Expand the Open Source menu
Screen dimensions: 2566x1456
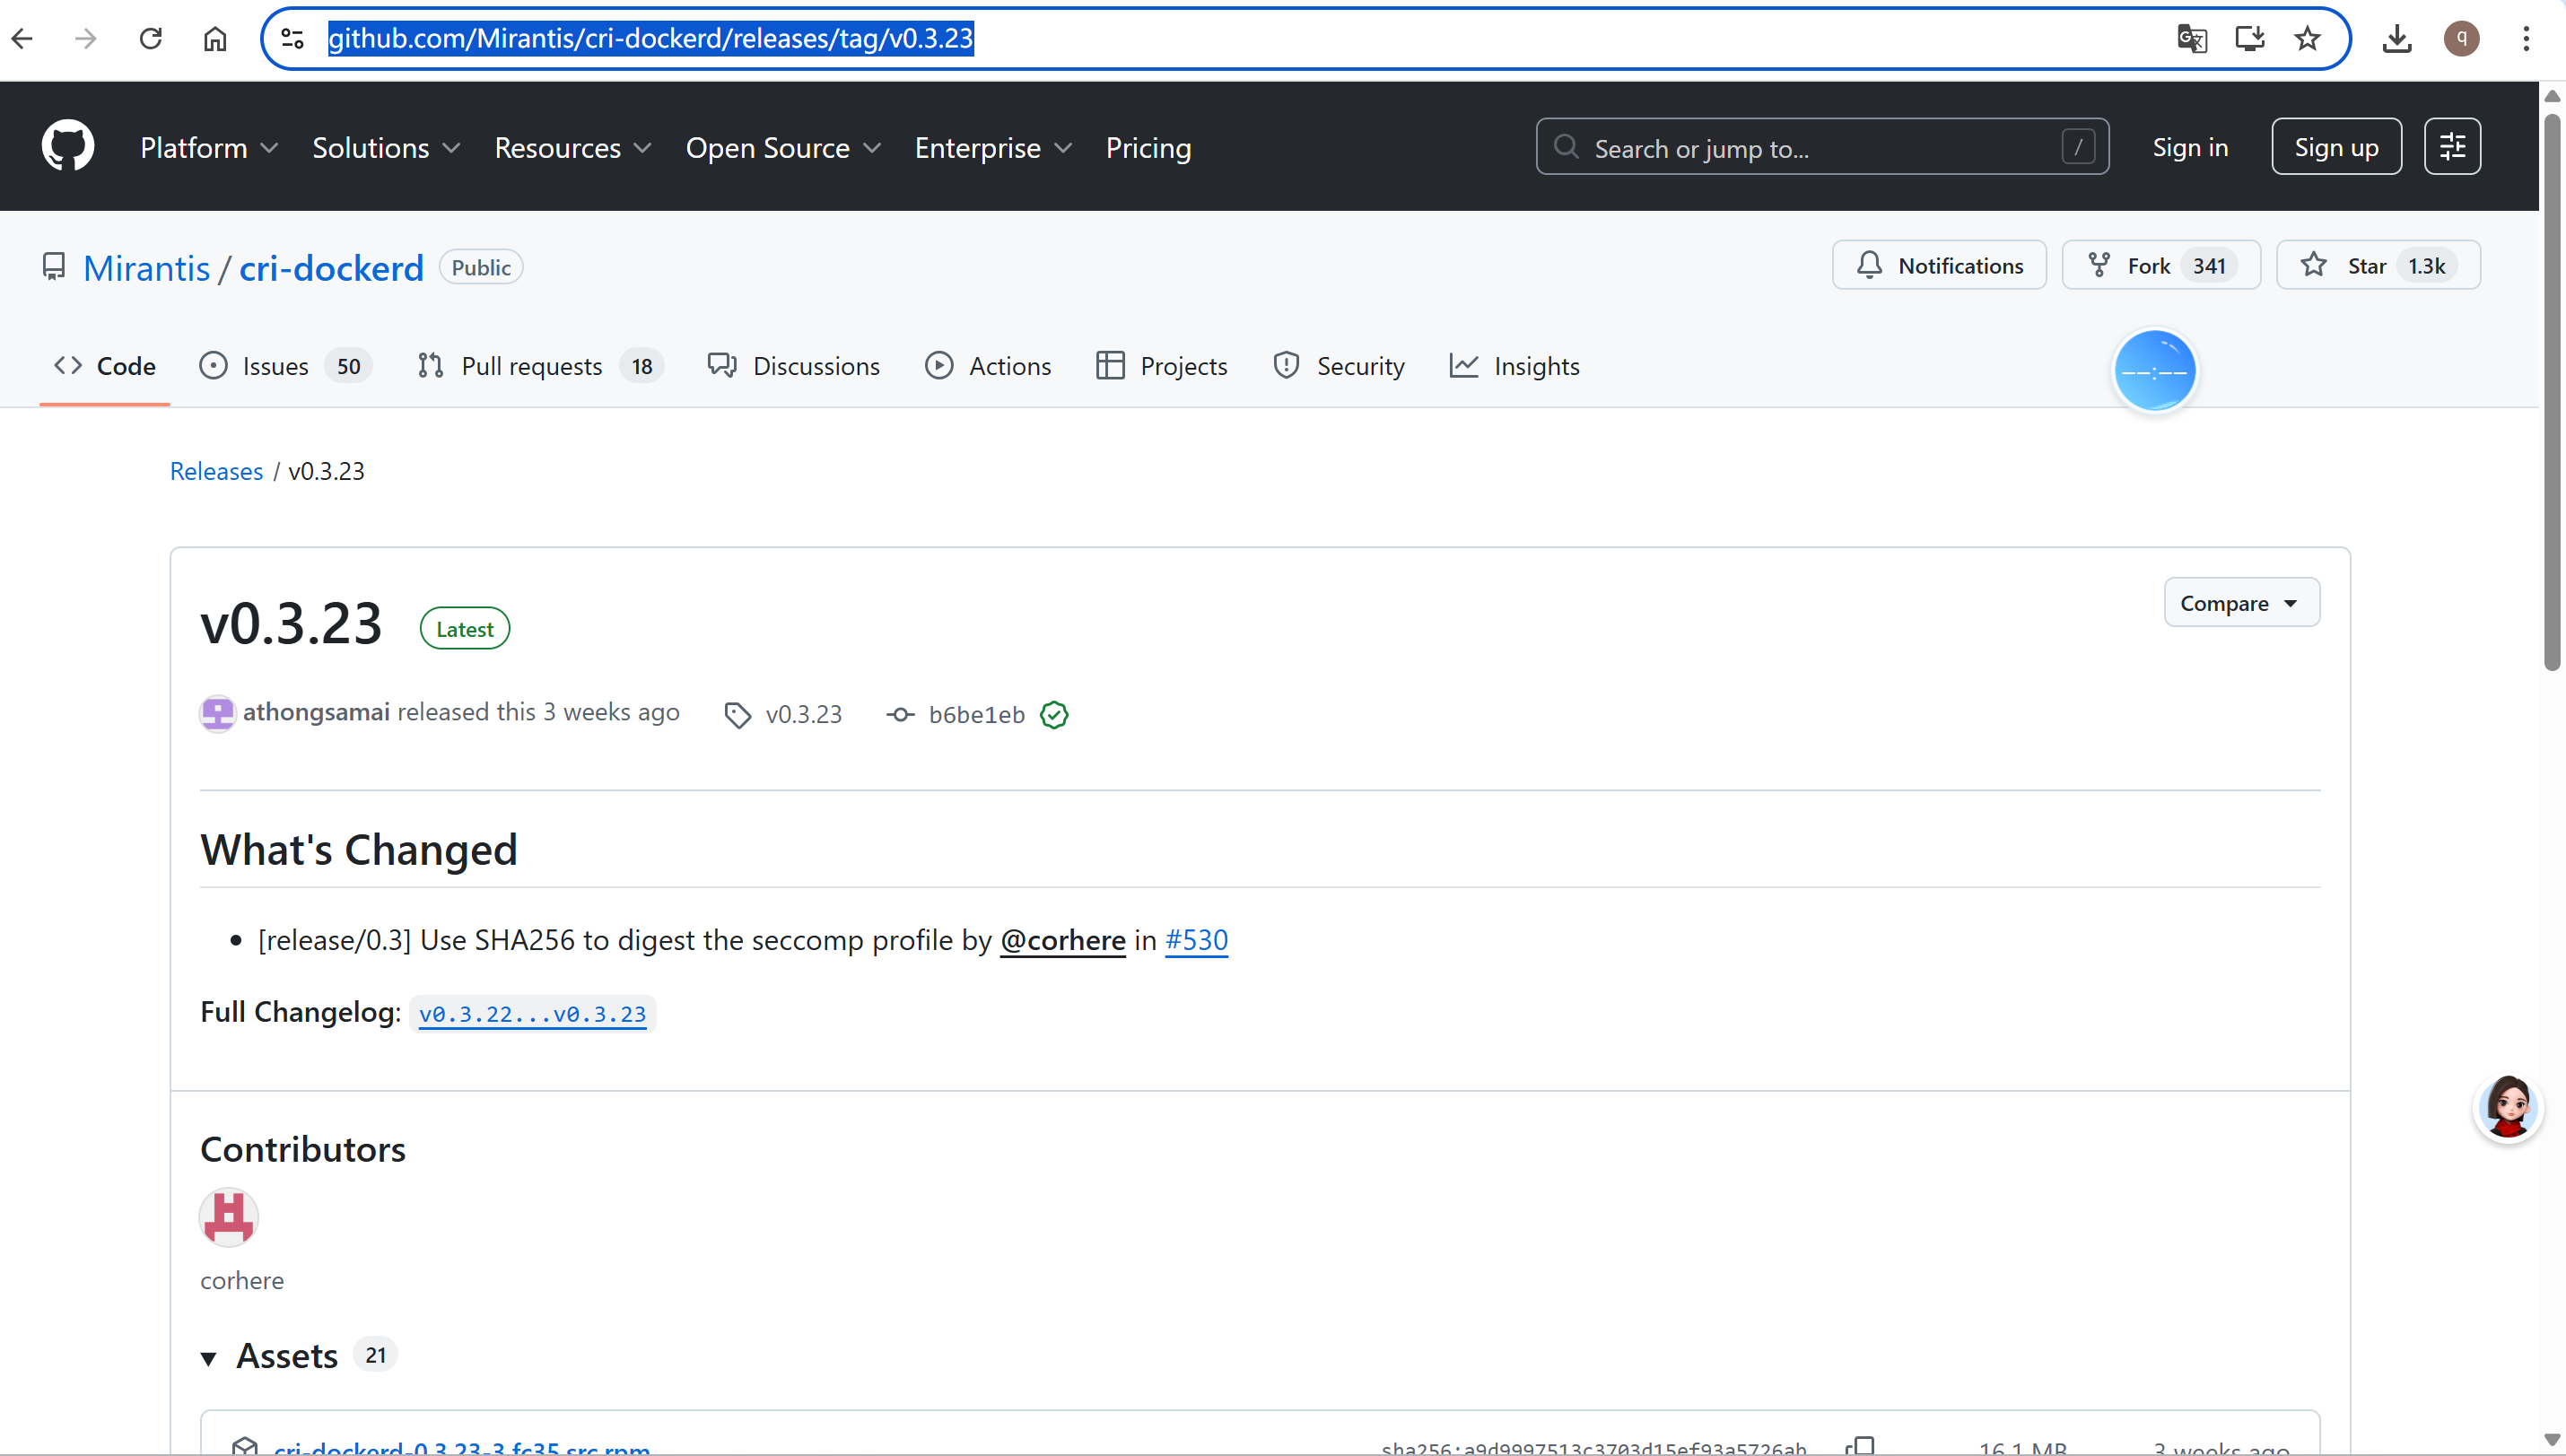pyautogui.click(x=783, y=148)
